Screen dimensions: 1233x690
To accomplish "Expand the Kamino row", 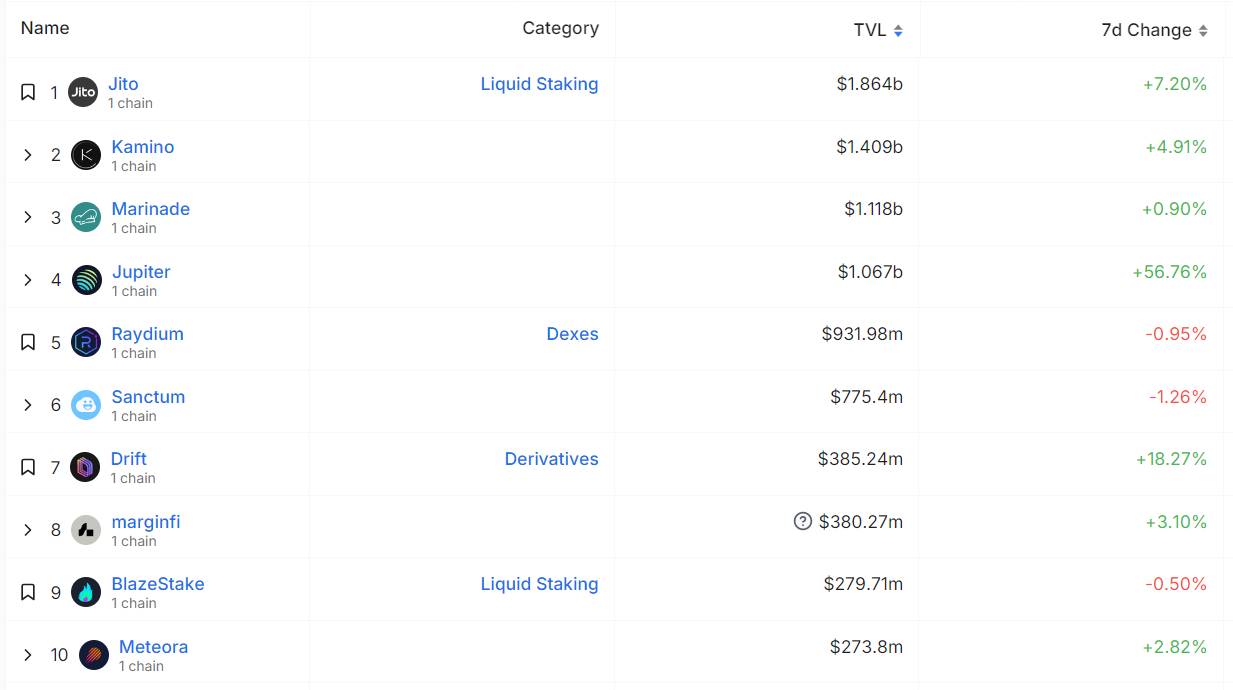I will pos(28,155).
